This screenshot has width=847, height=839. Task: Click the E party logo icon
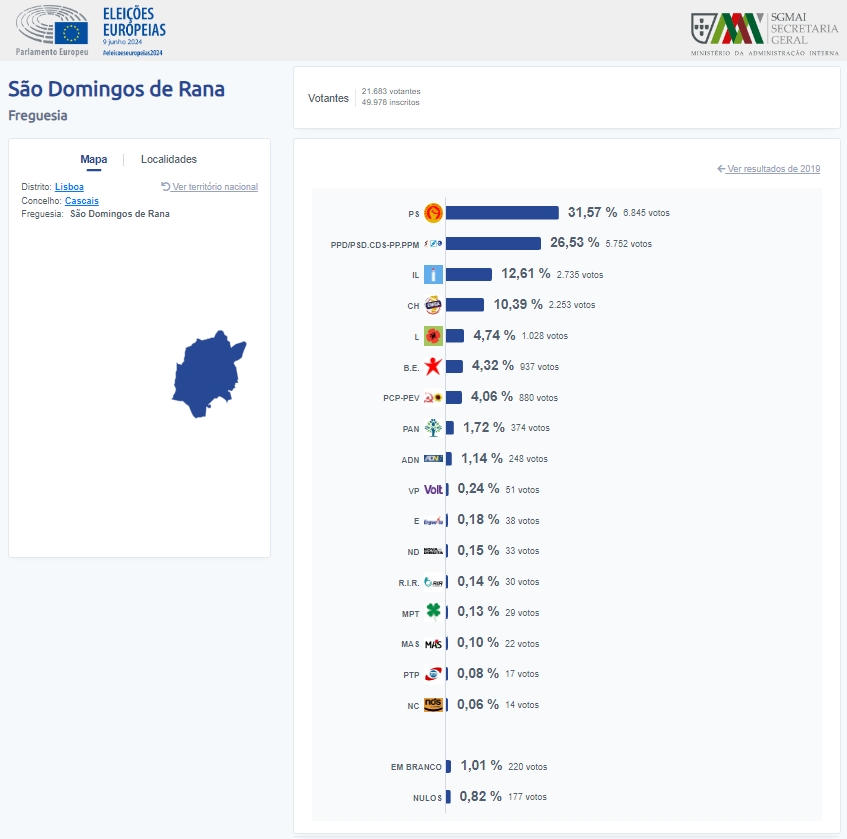(433, 521)
